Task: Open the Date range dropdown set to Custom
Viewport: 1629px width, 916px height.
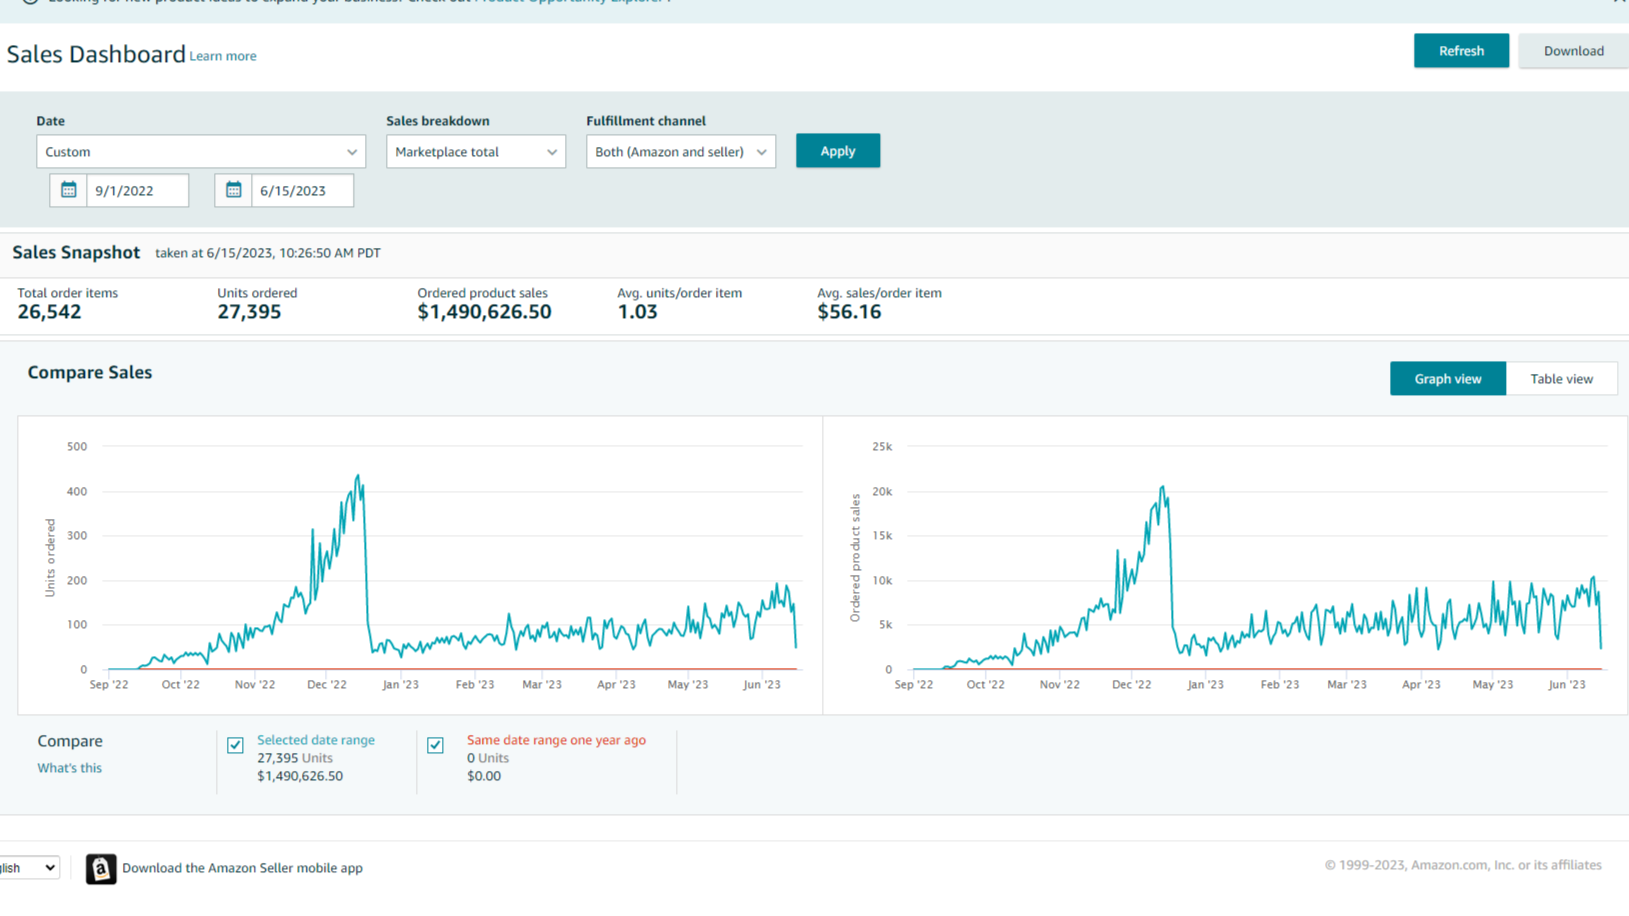Action: 201,152
